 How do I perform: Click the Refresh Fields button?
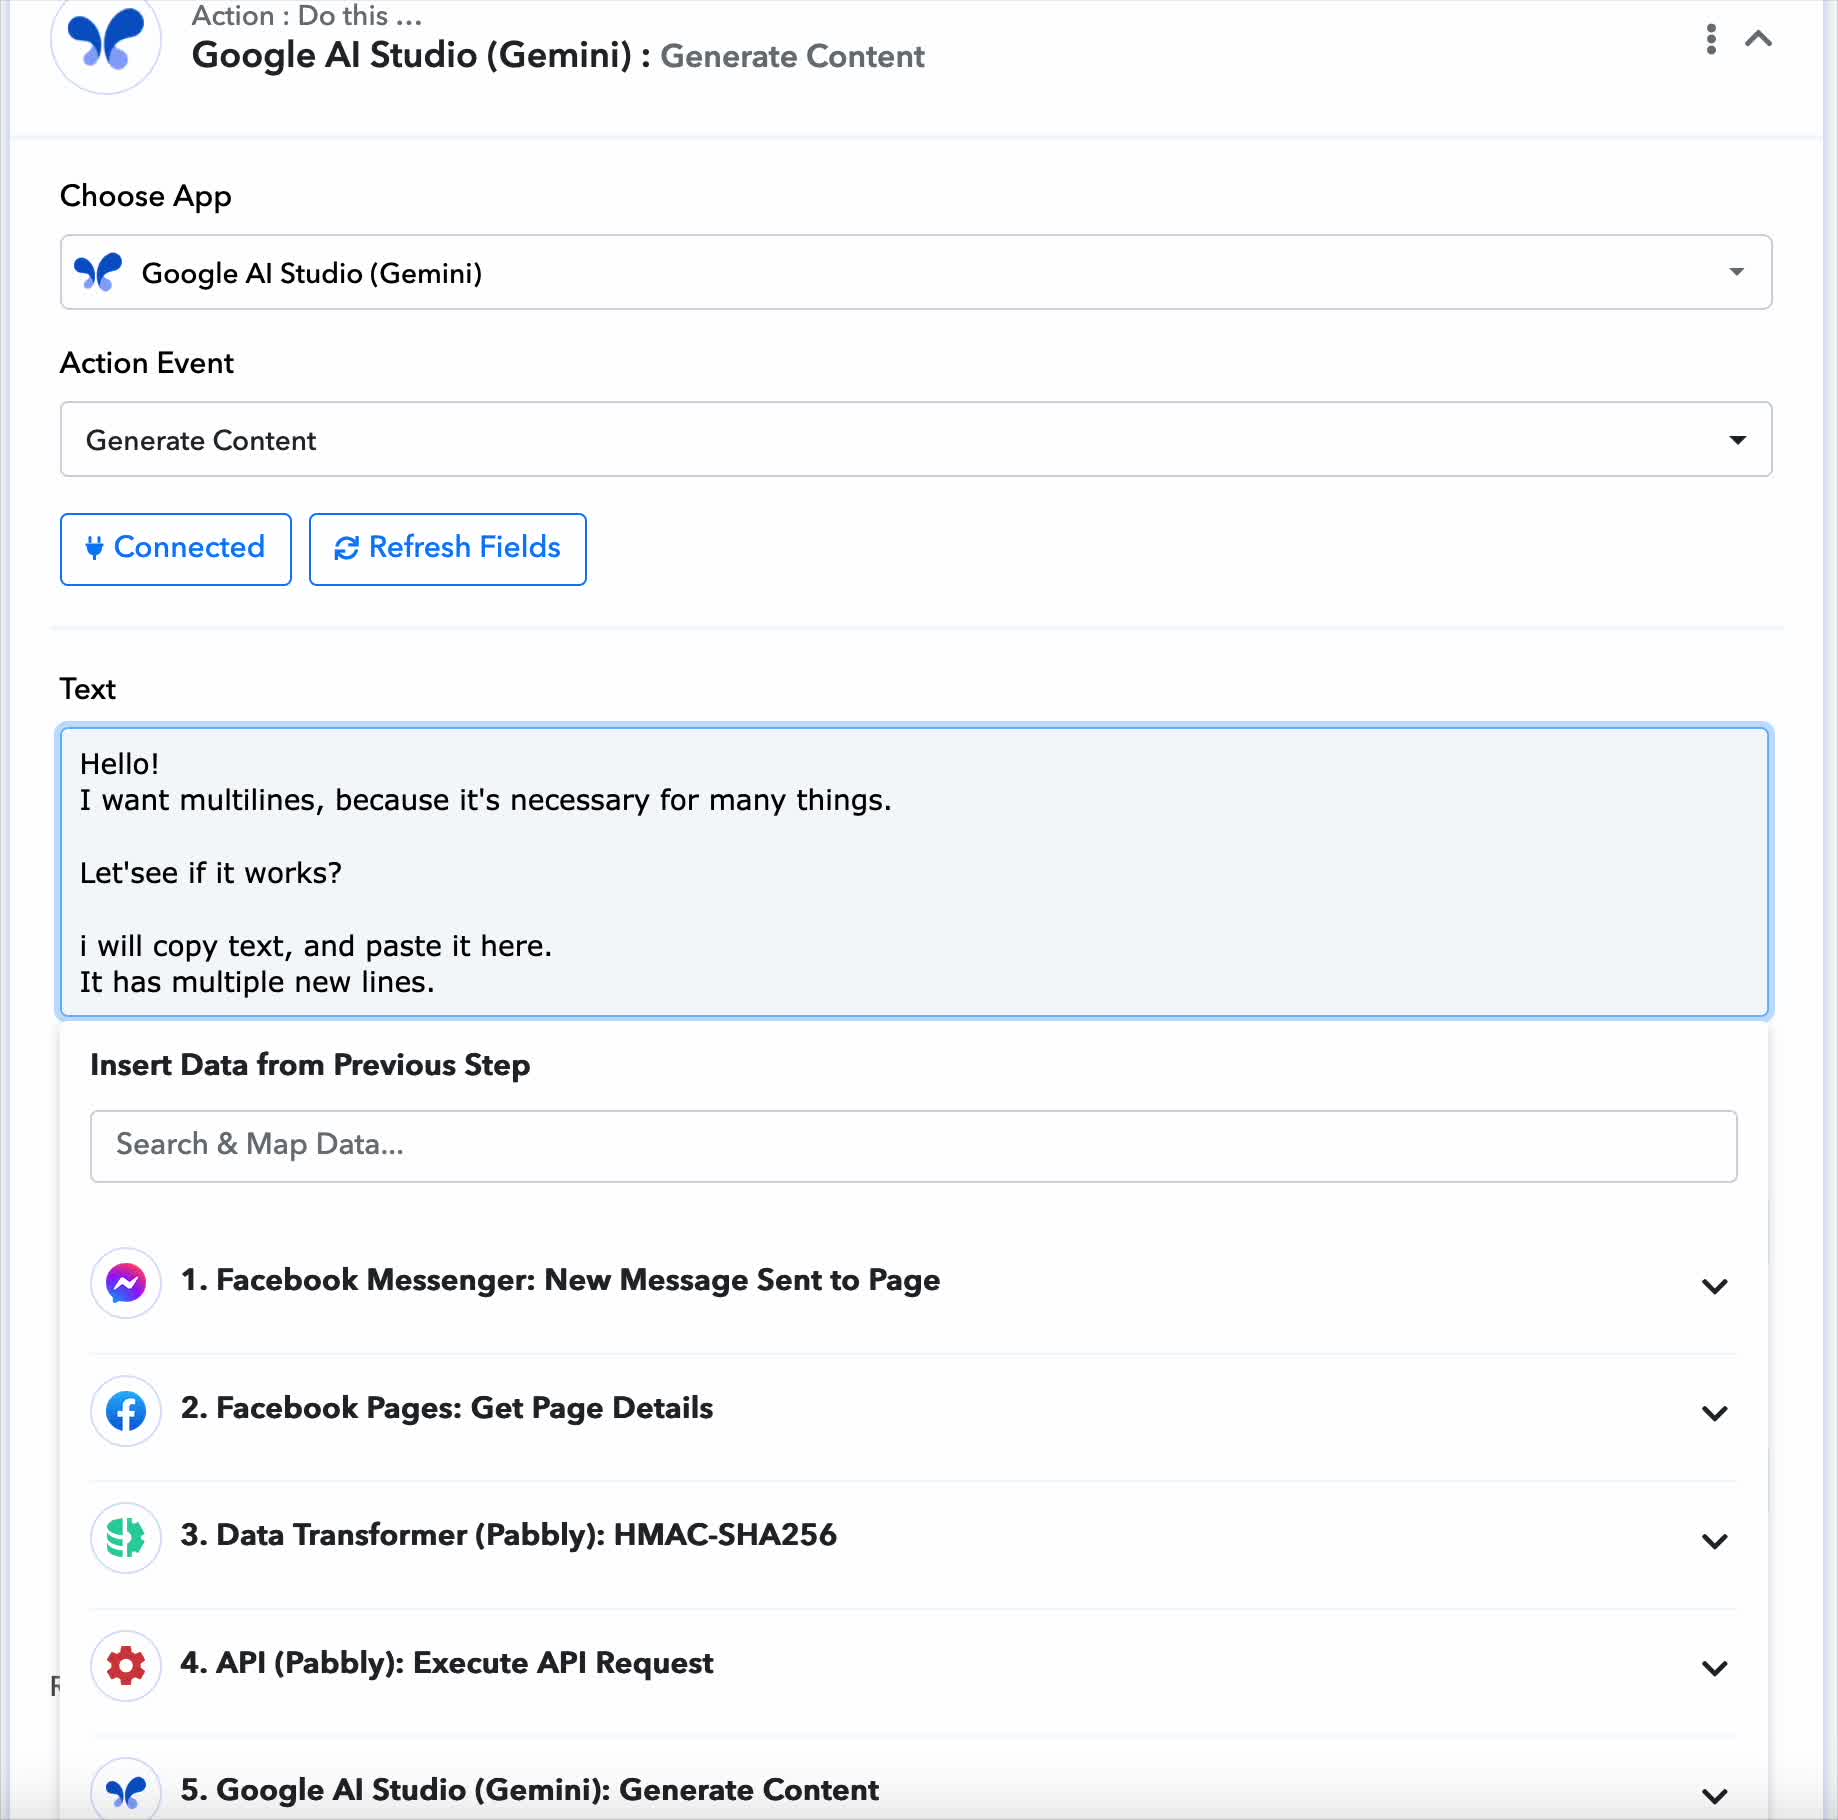click(x=447, y=548)
